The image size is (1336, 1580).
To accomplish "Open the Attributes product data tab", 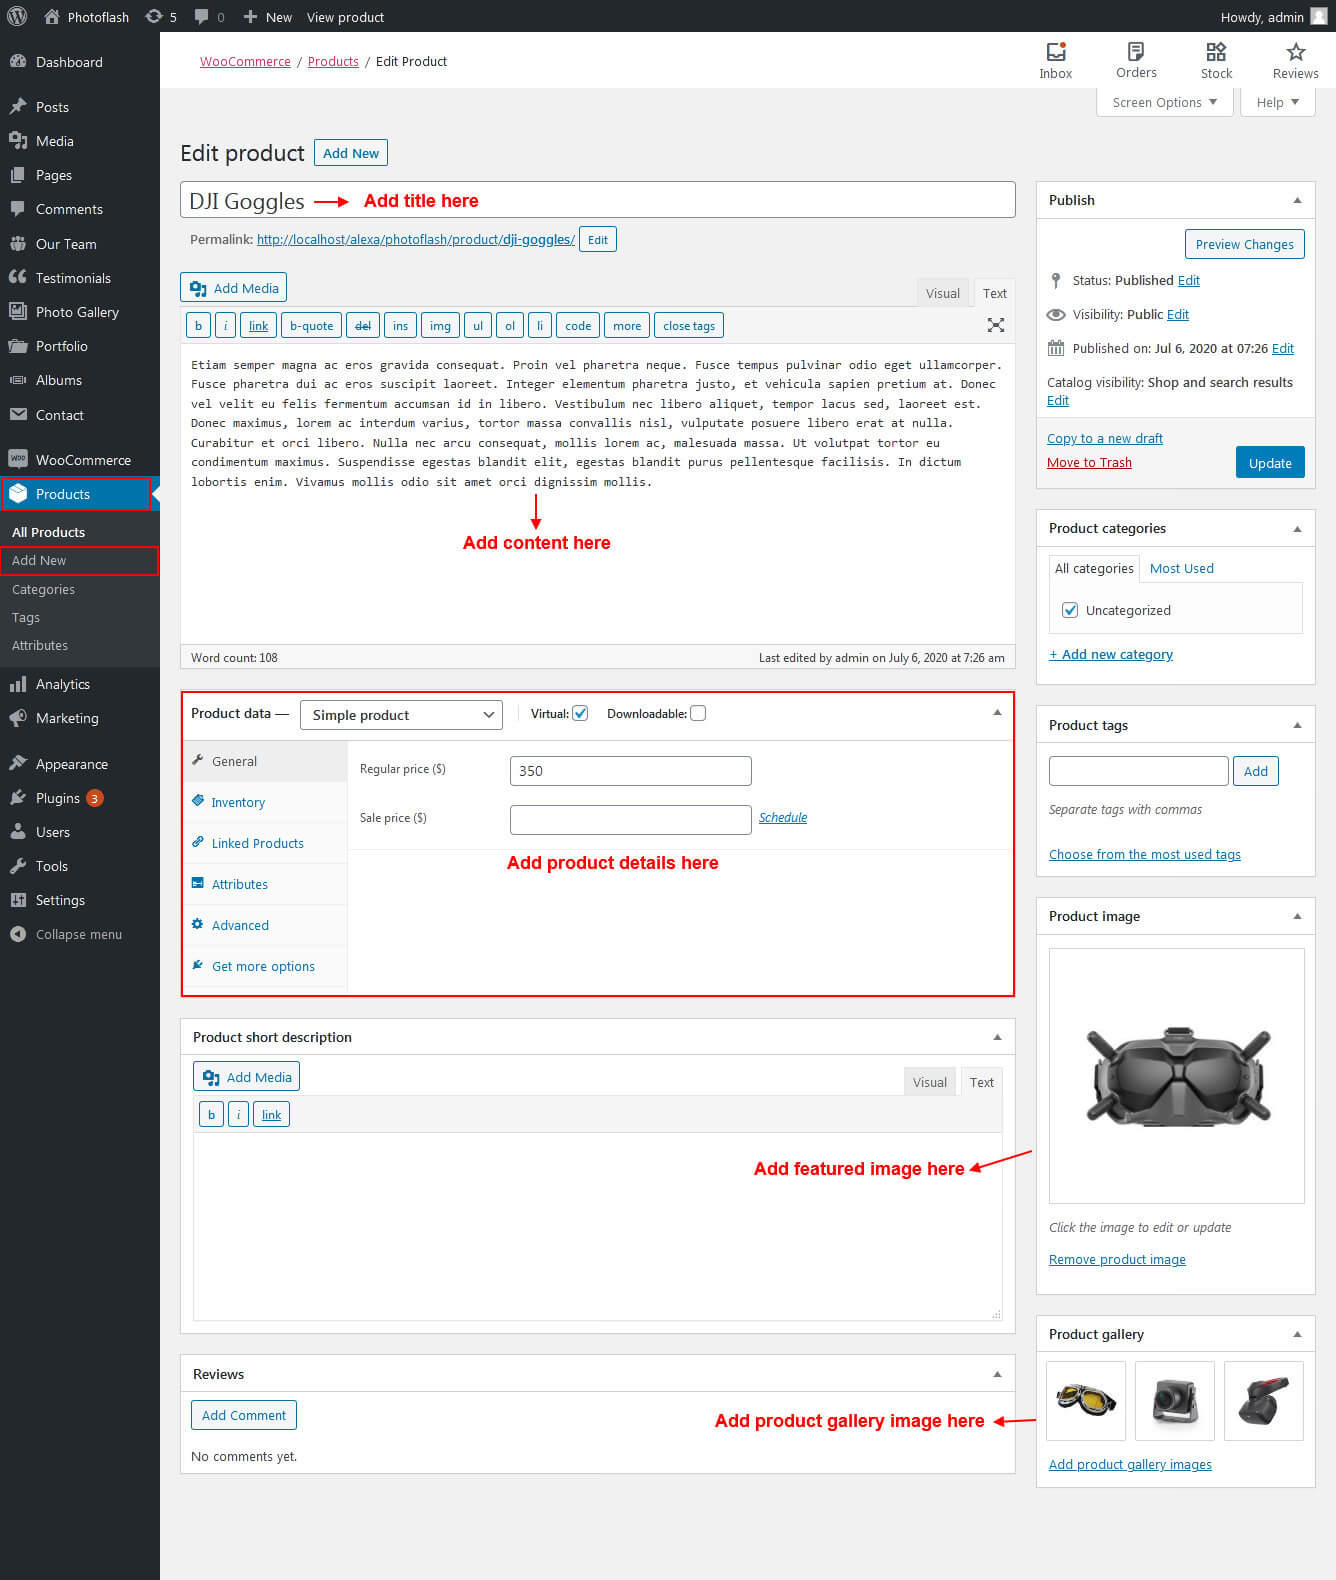I will [265, 884].
